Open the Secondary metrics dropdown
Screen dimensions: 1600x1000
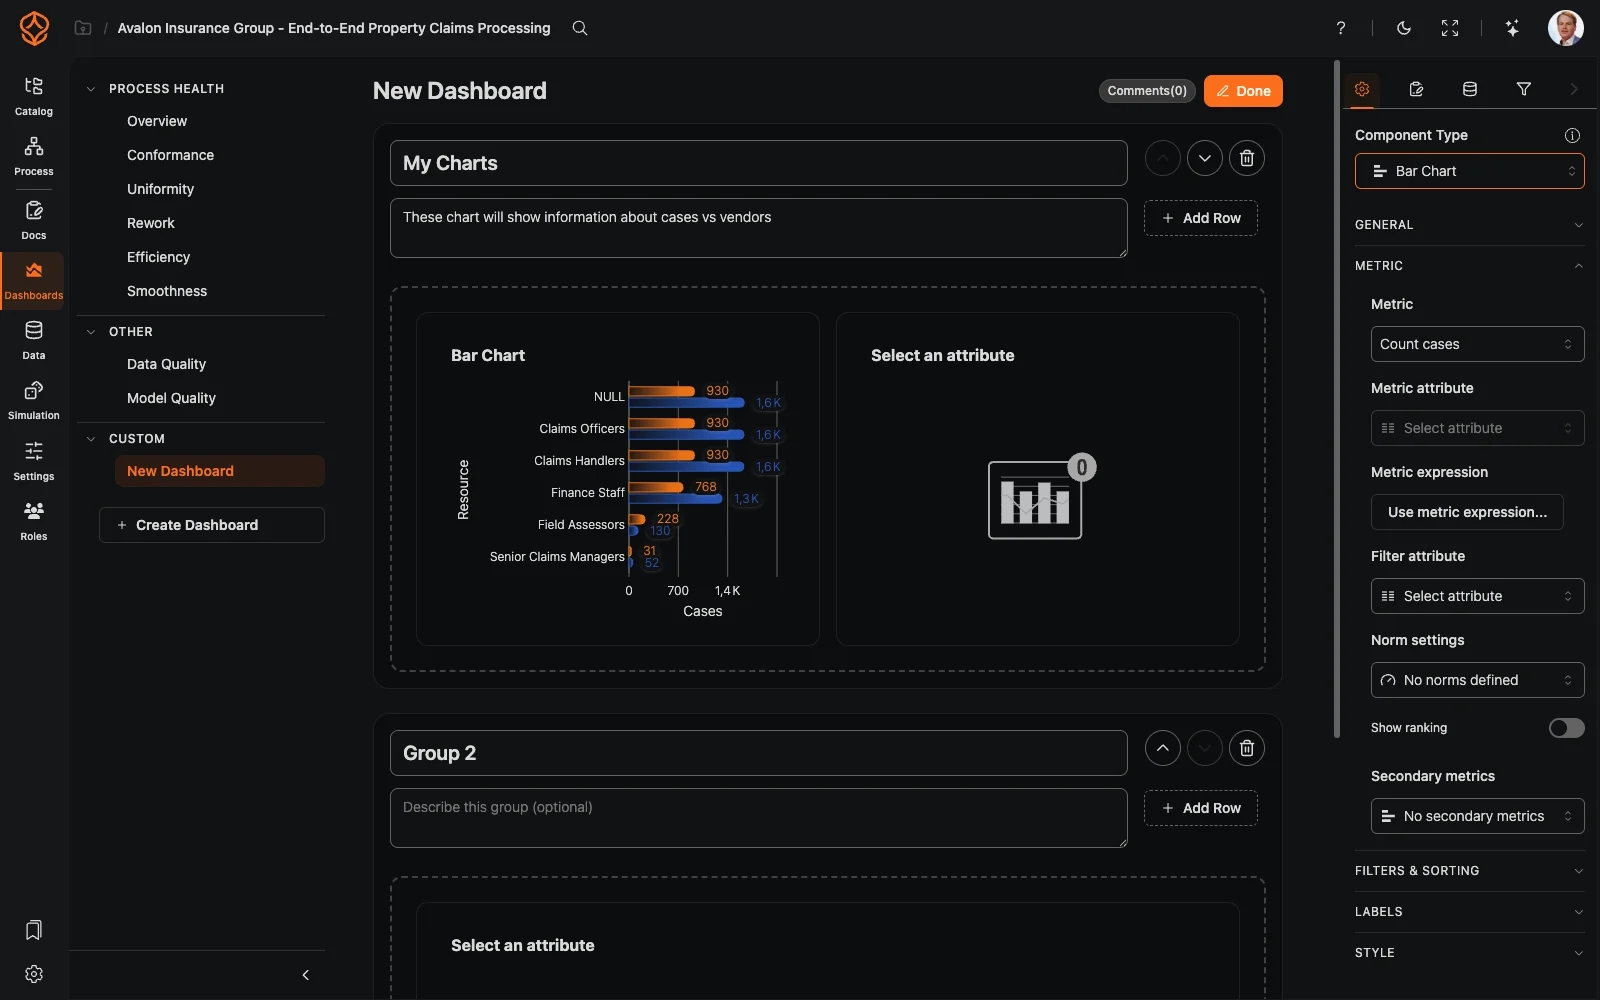tap(1478, 816)
